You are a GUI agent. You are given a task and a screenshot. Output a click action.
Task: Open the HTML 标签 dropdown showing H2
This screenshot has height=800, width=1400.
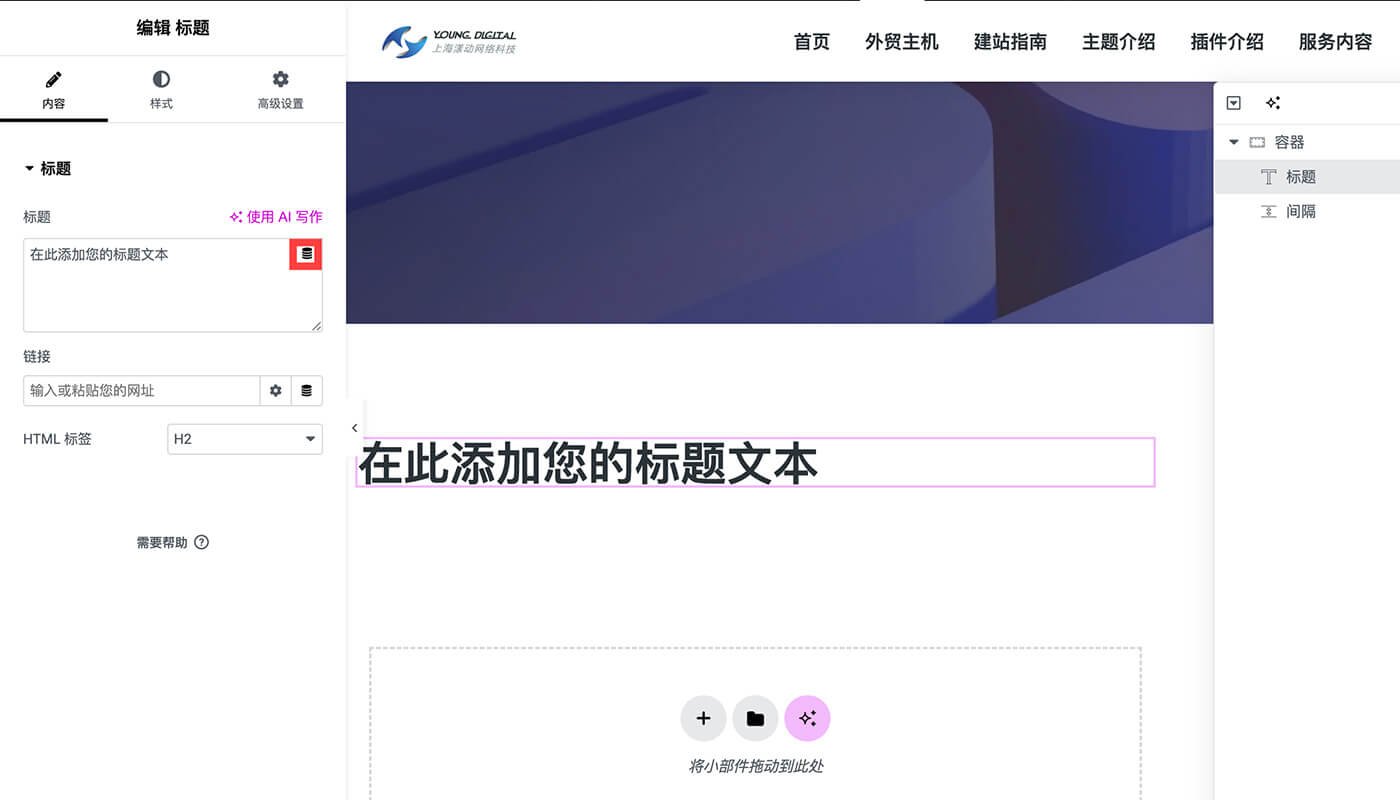click(x=244, y=438)
